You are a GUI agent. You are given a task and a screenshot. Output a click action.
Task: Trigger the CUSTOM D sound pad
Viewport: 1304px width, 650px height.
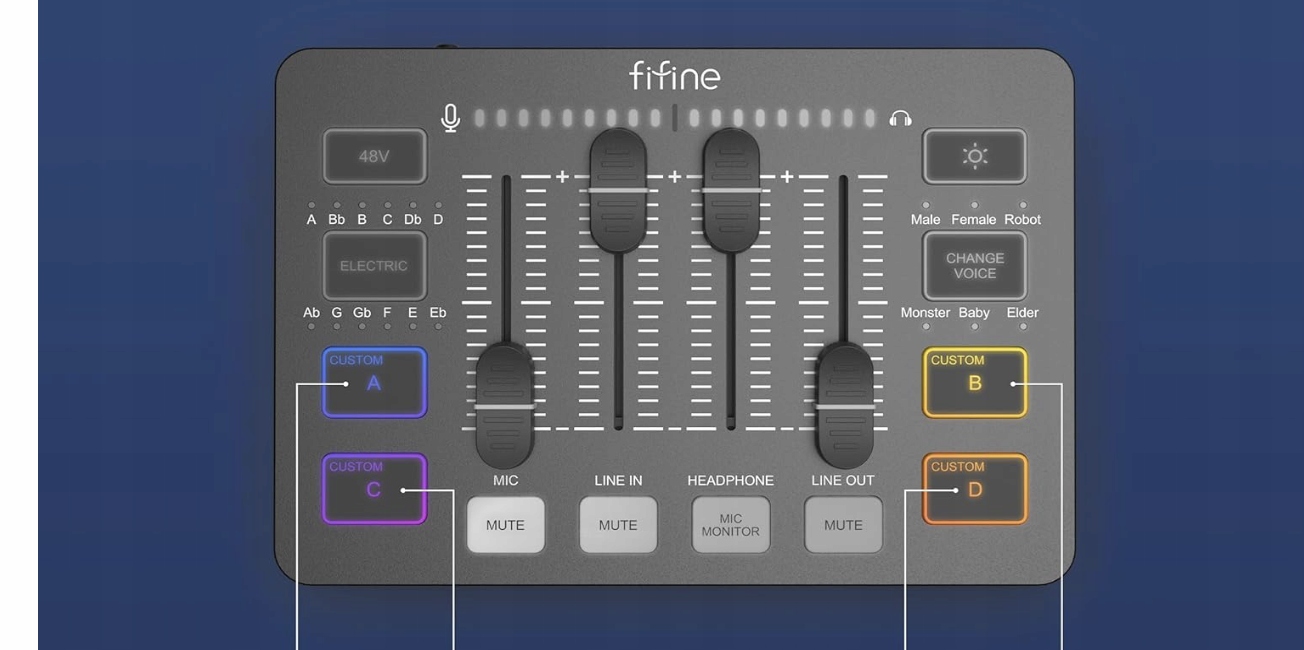[974, 489]
